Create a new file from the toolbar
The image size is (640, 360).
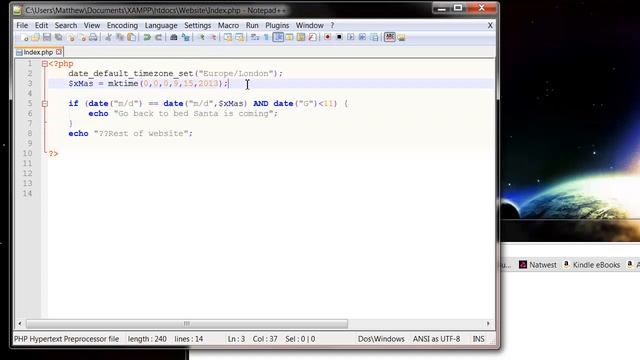[24, 38]
